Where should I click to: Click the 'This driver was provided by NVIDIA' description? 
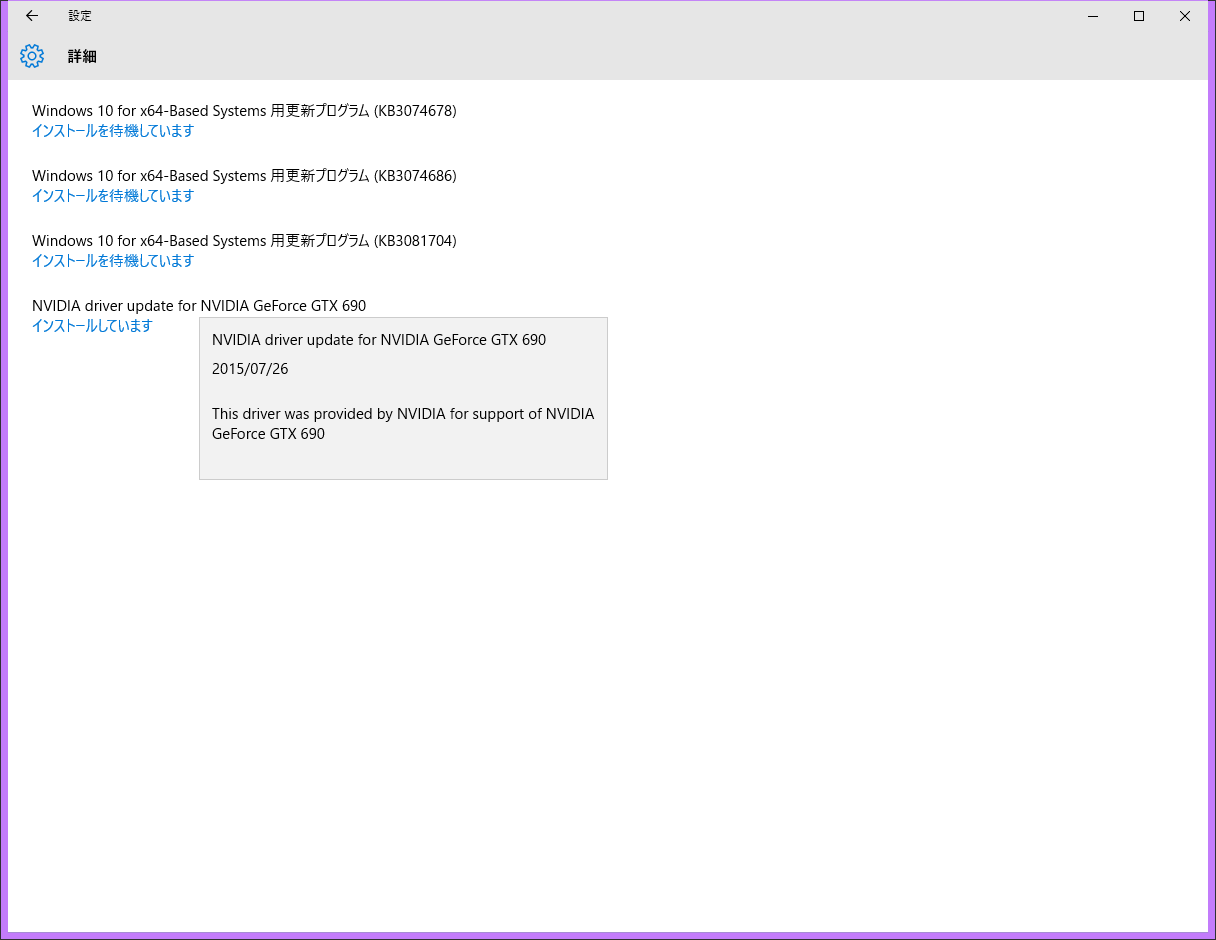click(403, 424)
